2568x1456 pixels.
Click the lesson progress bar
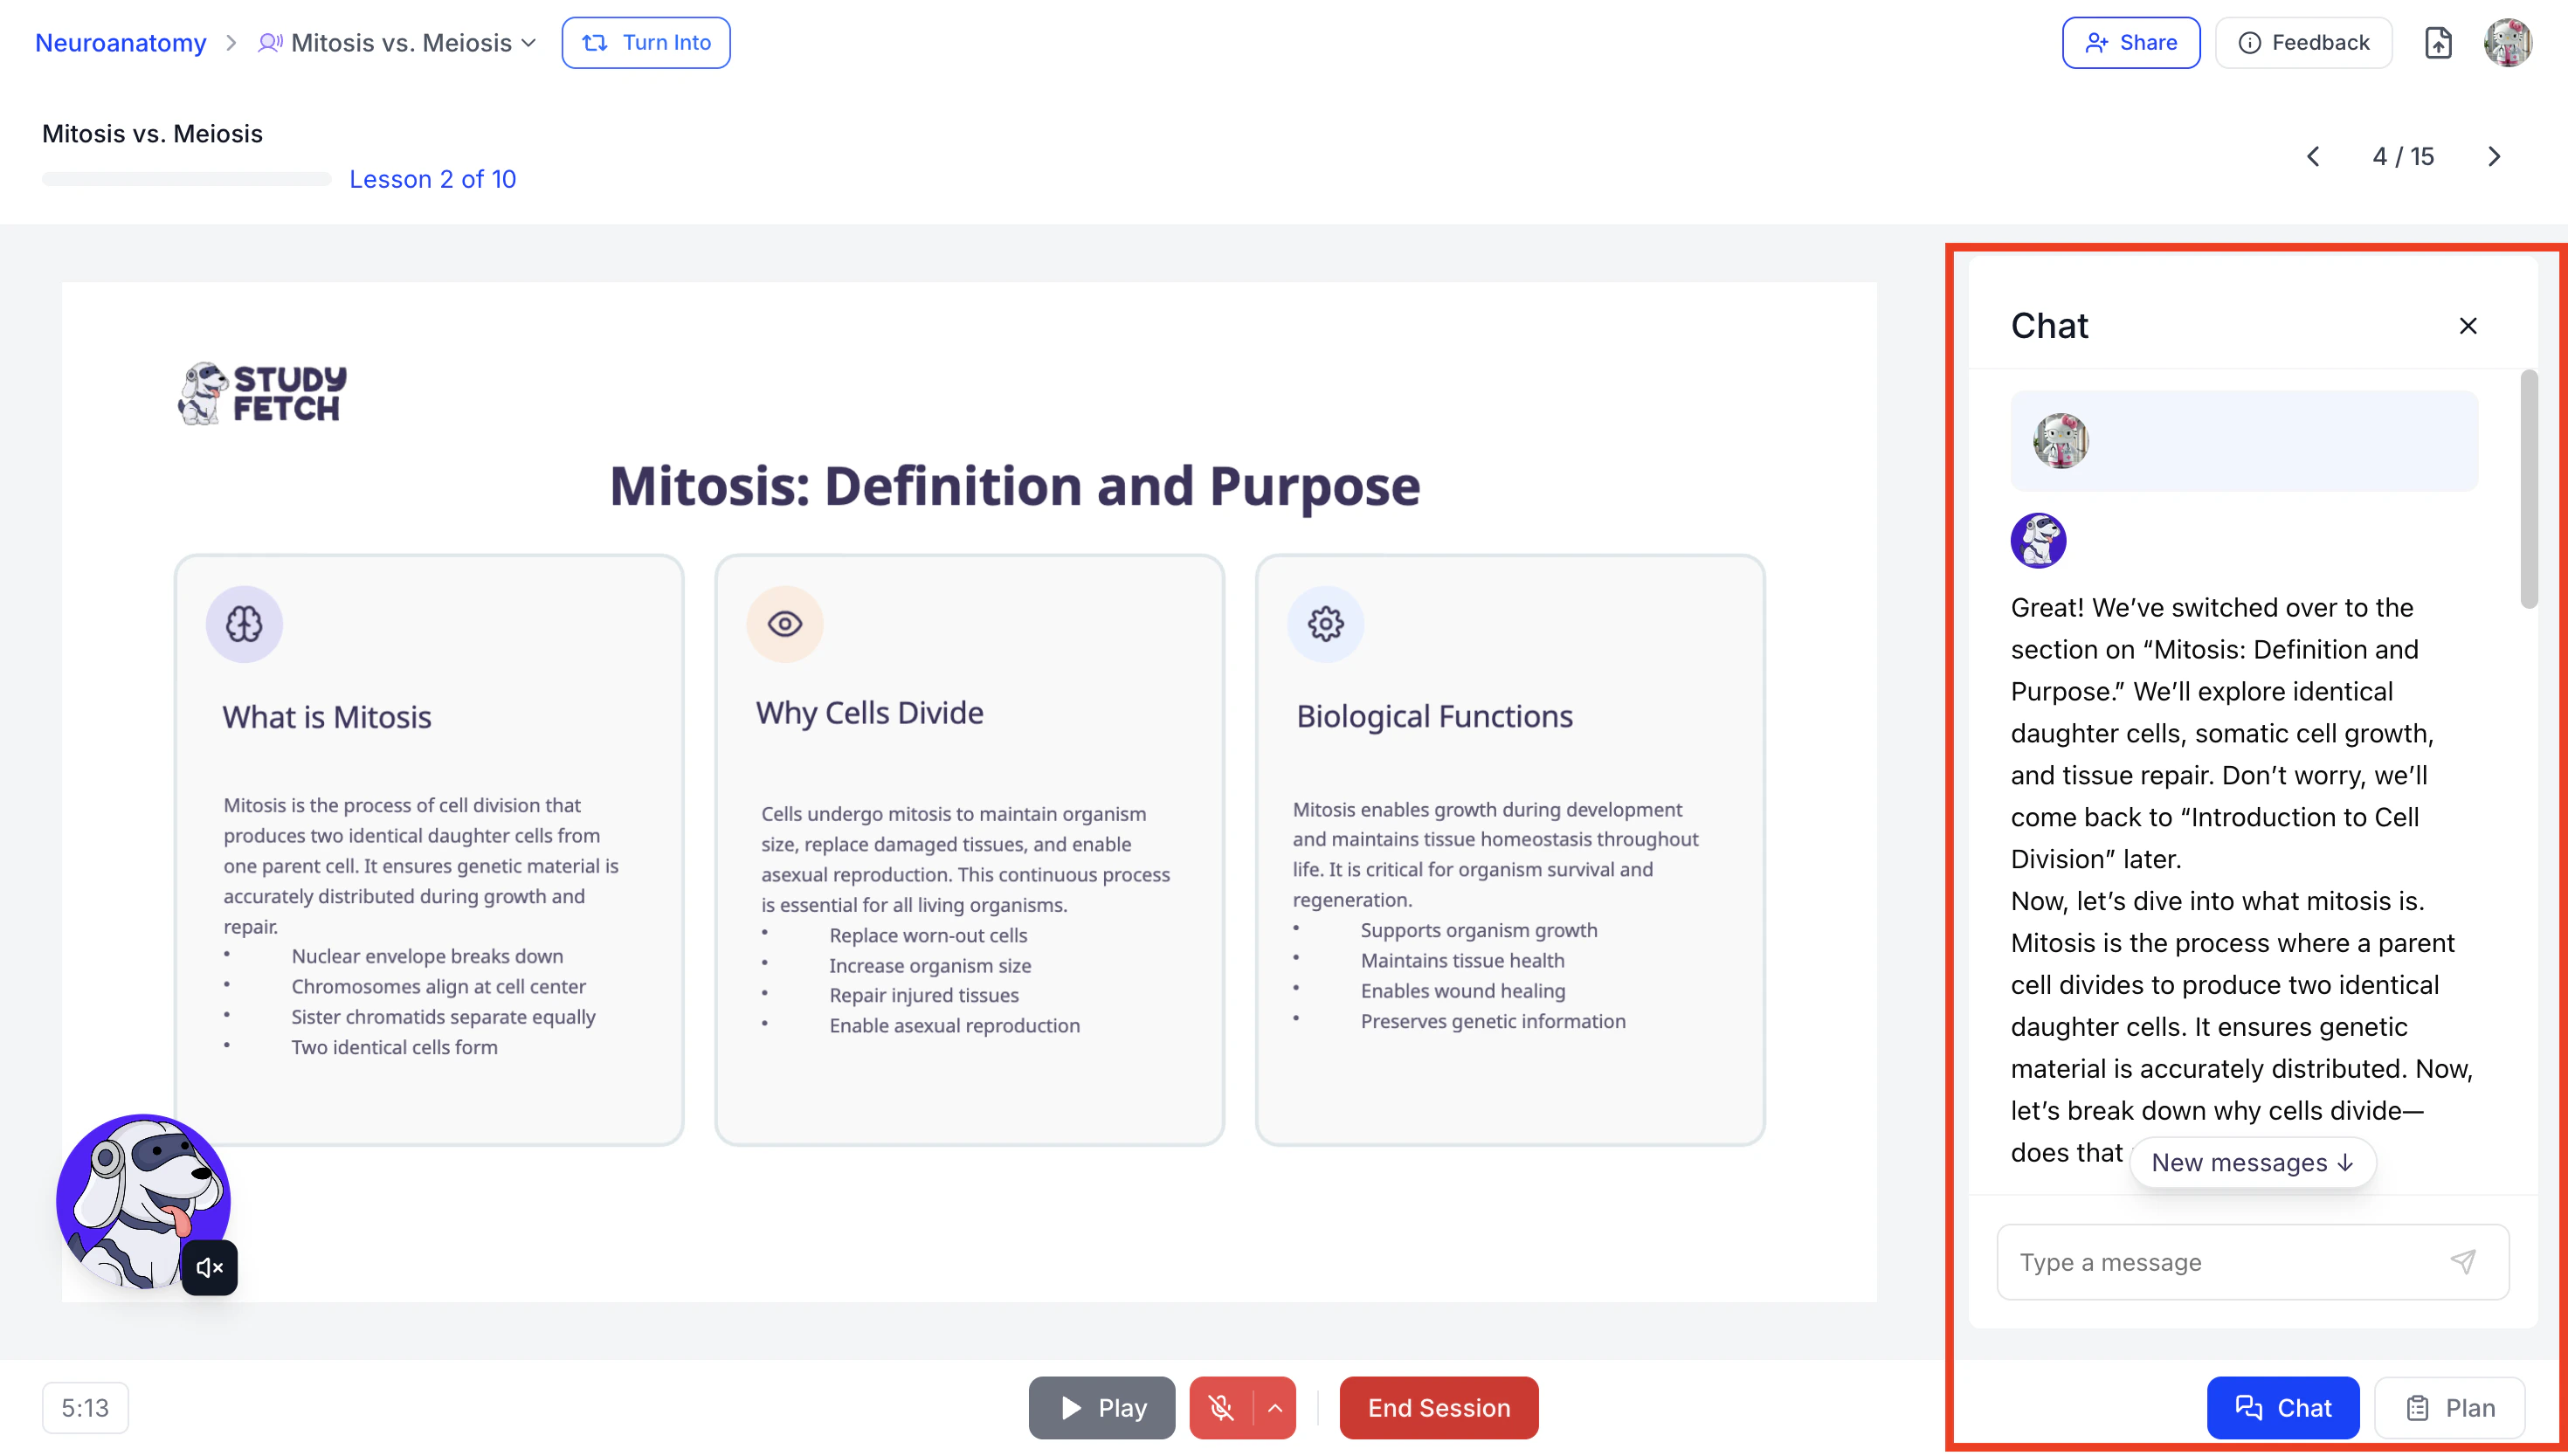click(186, 179)
